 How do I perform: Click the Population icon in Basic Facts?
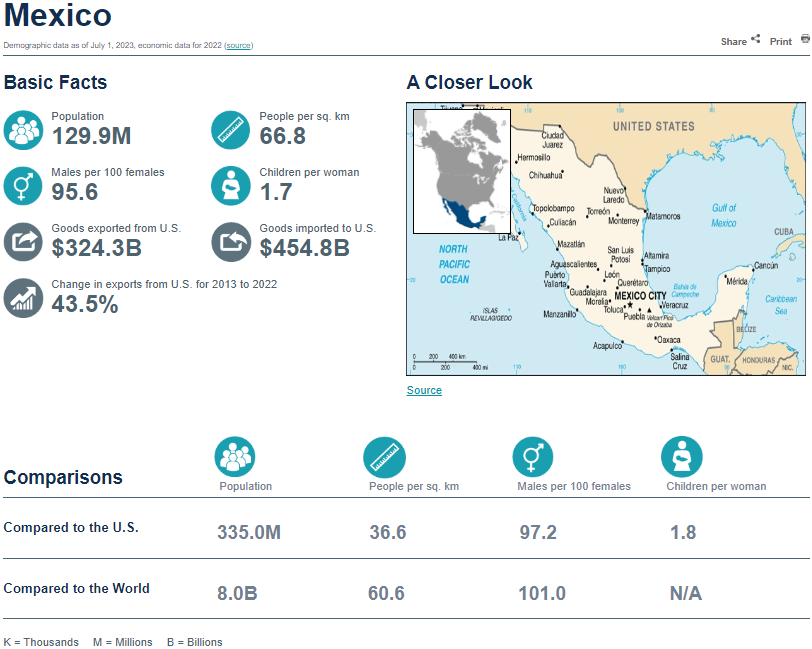[23, 130]
